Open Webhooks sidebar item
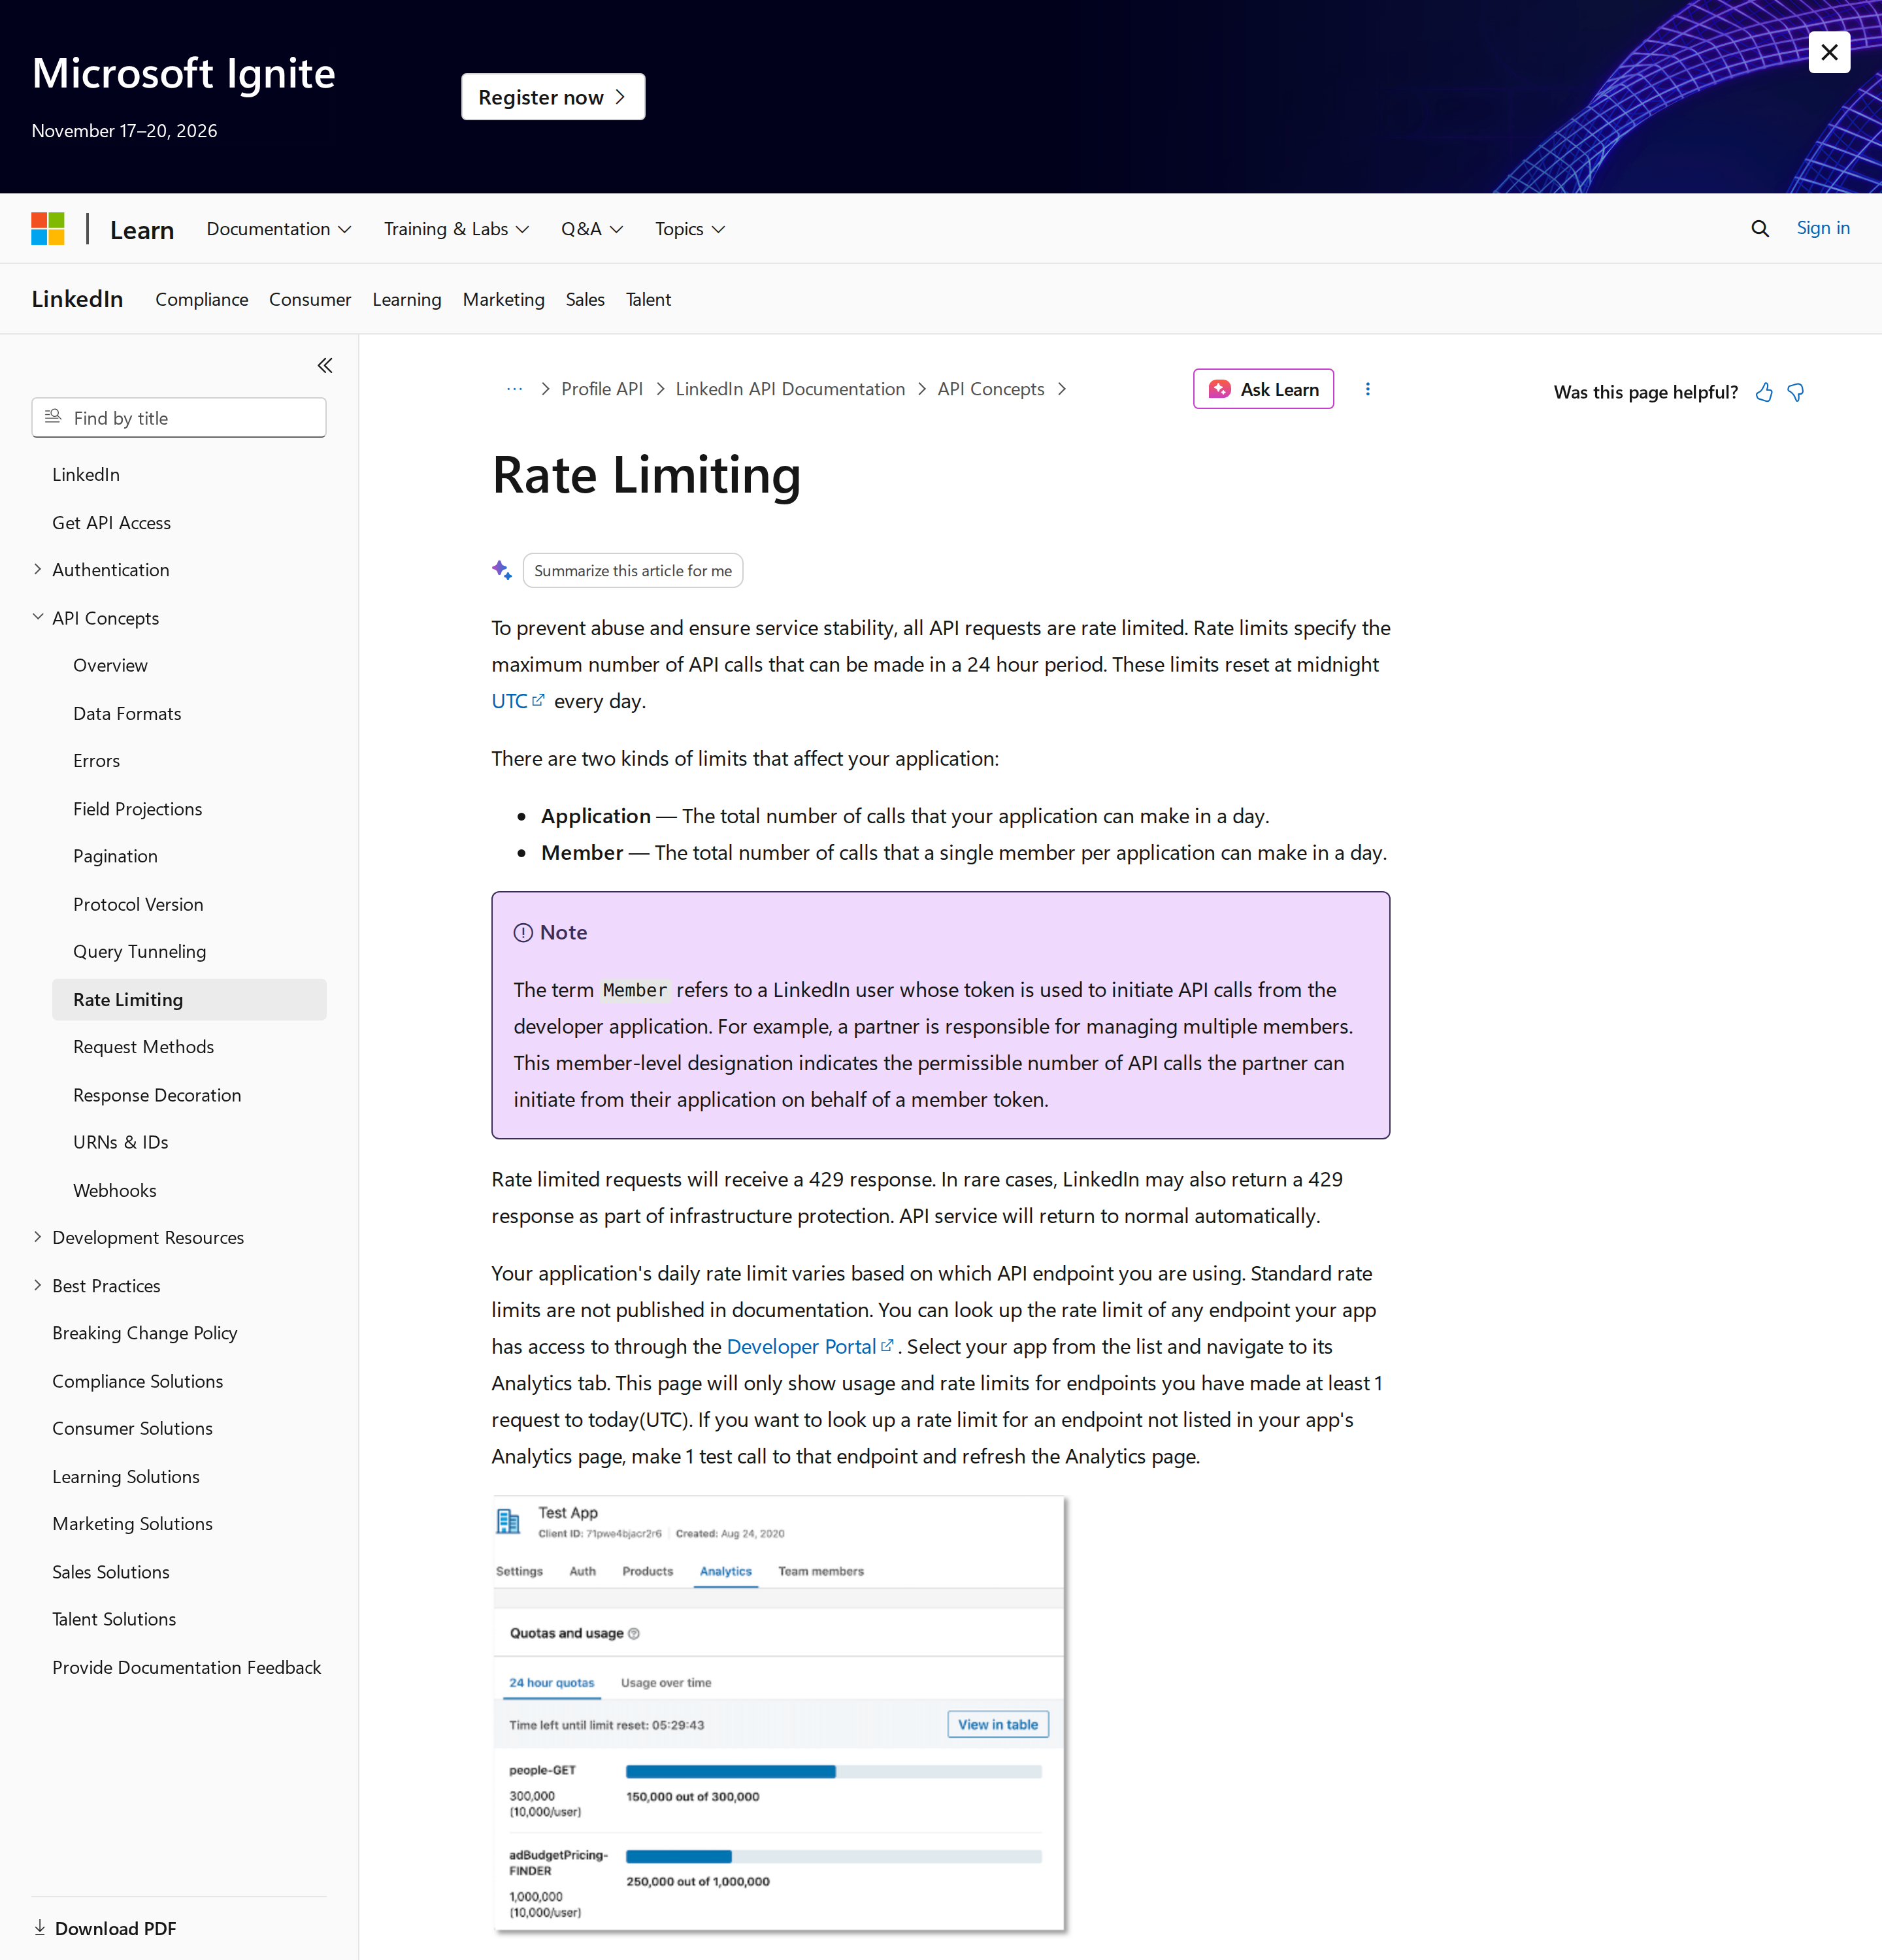This screenshot has height=1960, width=1882. click(114, 1190)
